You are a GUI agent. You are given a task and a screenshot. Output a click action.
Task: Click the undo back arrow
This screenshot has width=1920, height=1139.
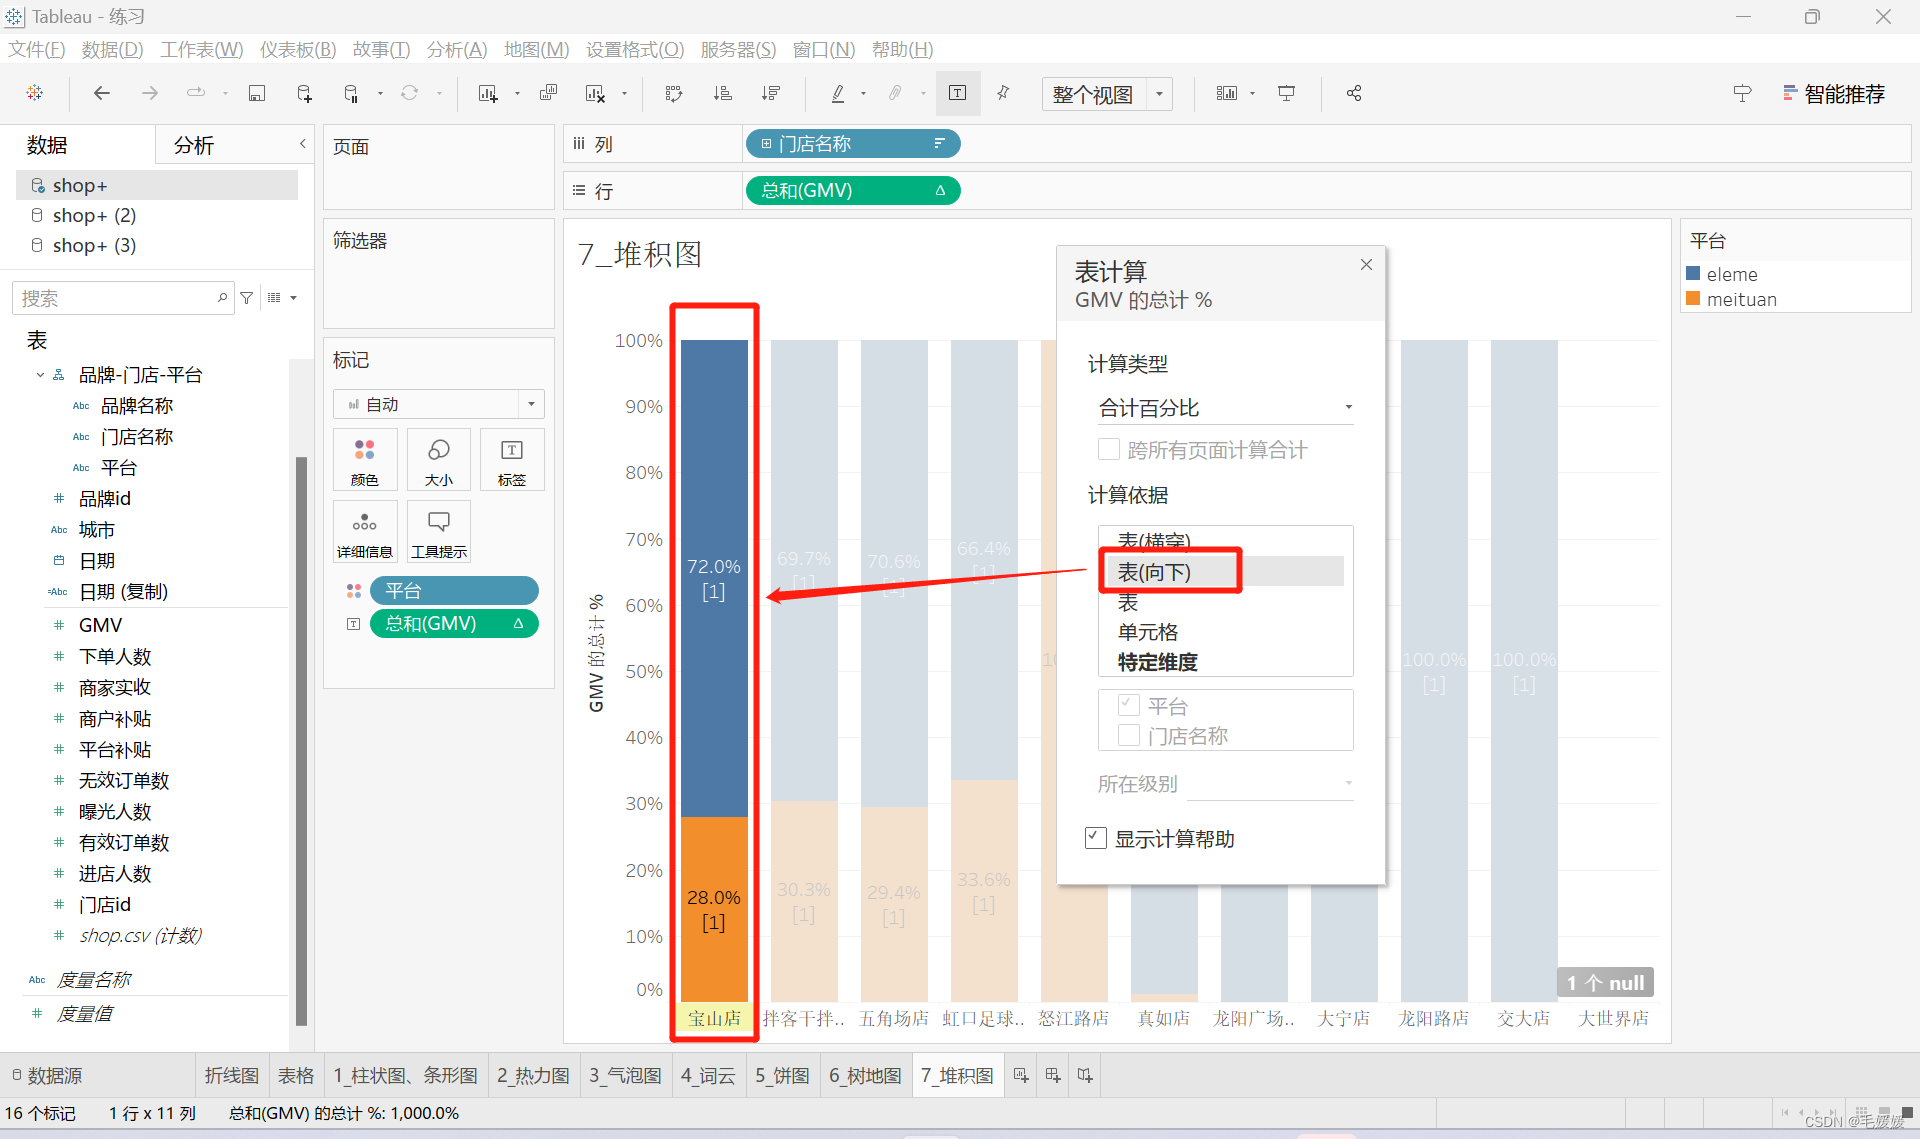point(101,93)
